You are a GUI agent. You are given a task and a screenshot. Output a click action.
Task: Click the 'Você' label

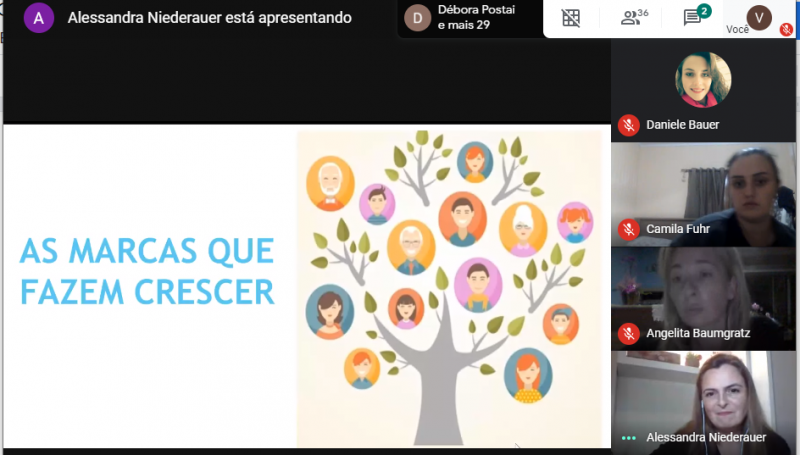click(x=737, y=30)
